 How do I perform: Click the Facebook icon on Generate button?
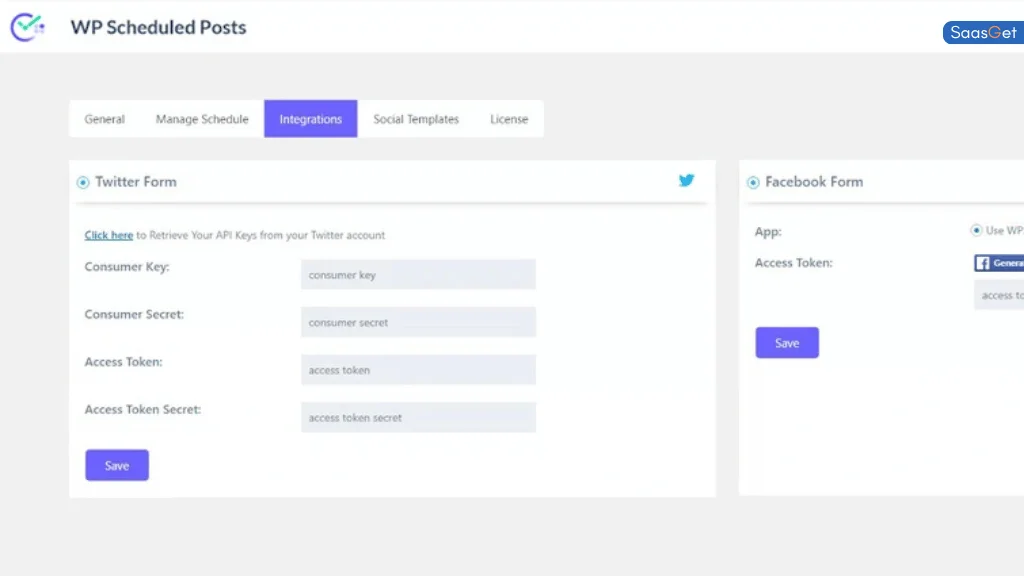click(x=983, y=263)
